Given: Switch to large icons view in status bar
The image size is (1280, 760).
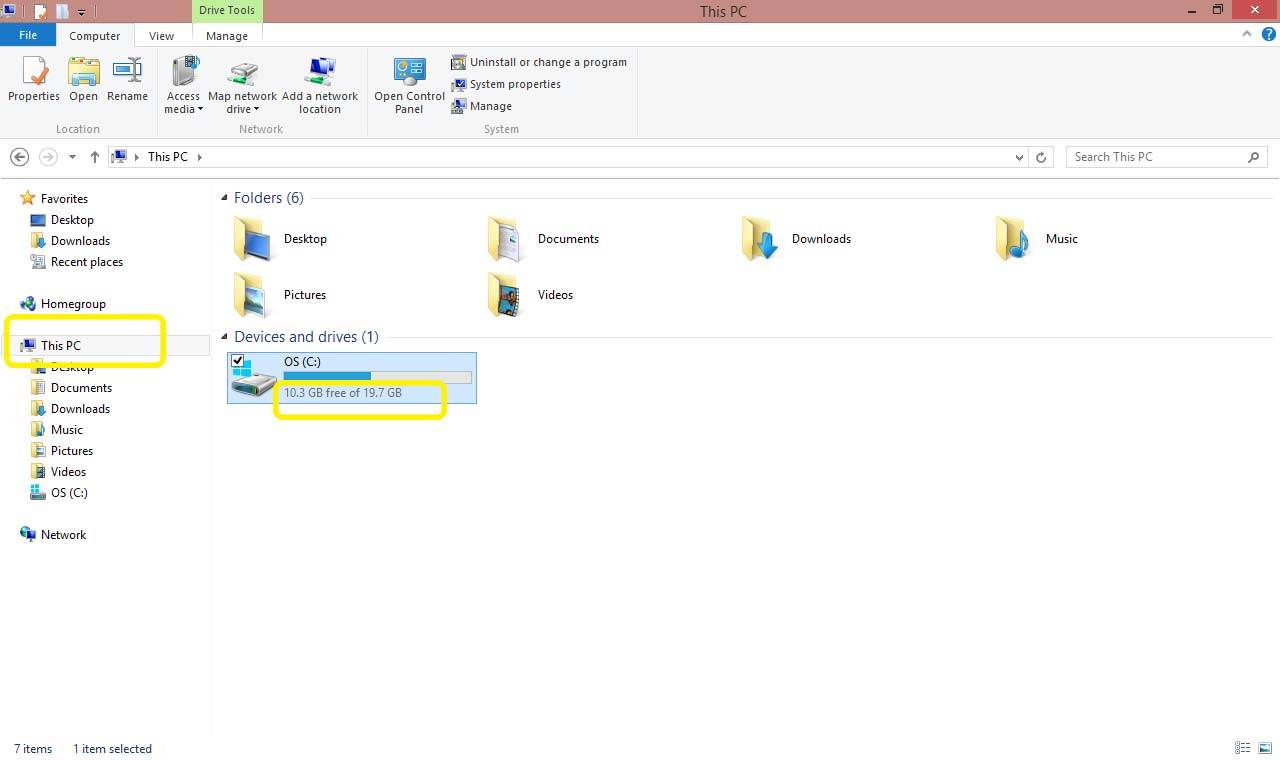Looking at the screenshot, I should [x=1266, y=748].
